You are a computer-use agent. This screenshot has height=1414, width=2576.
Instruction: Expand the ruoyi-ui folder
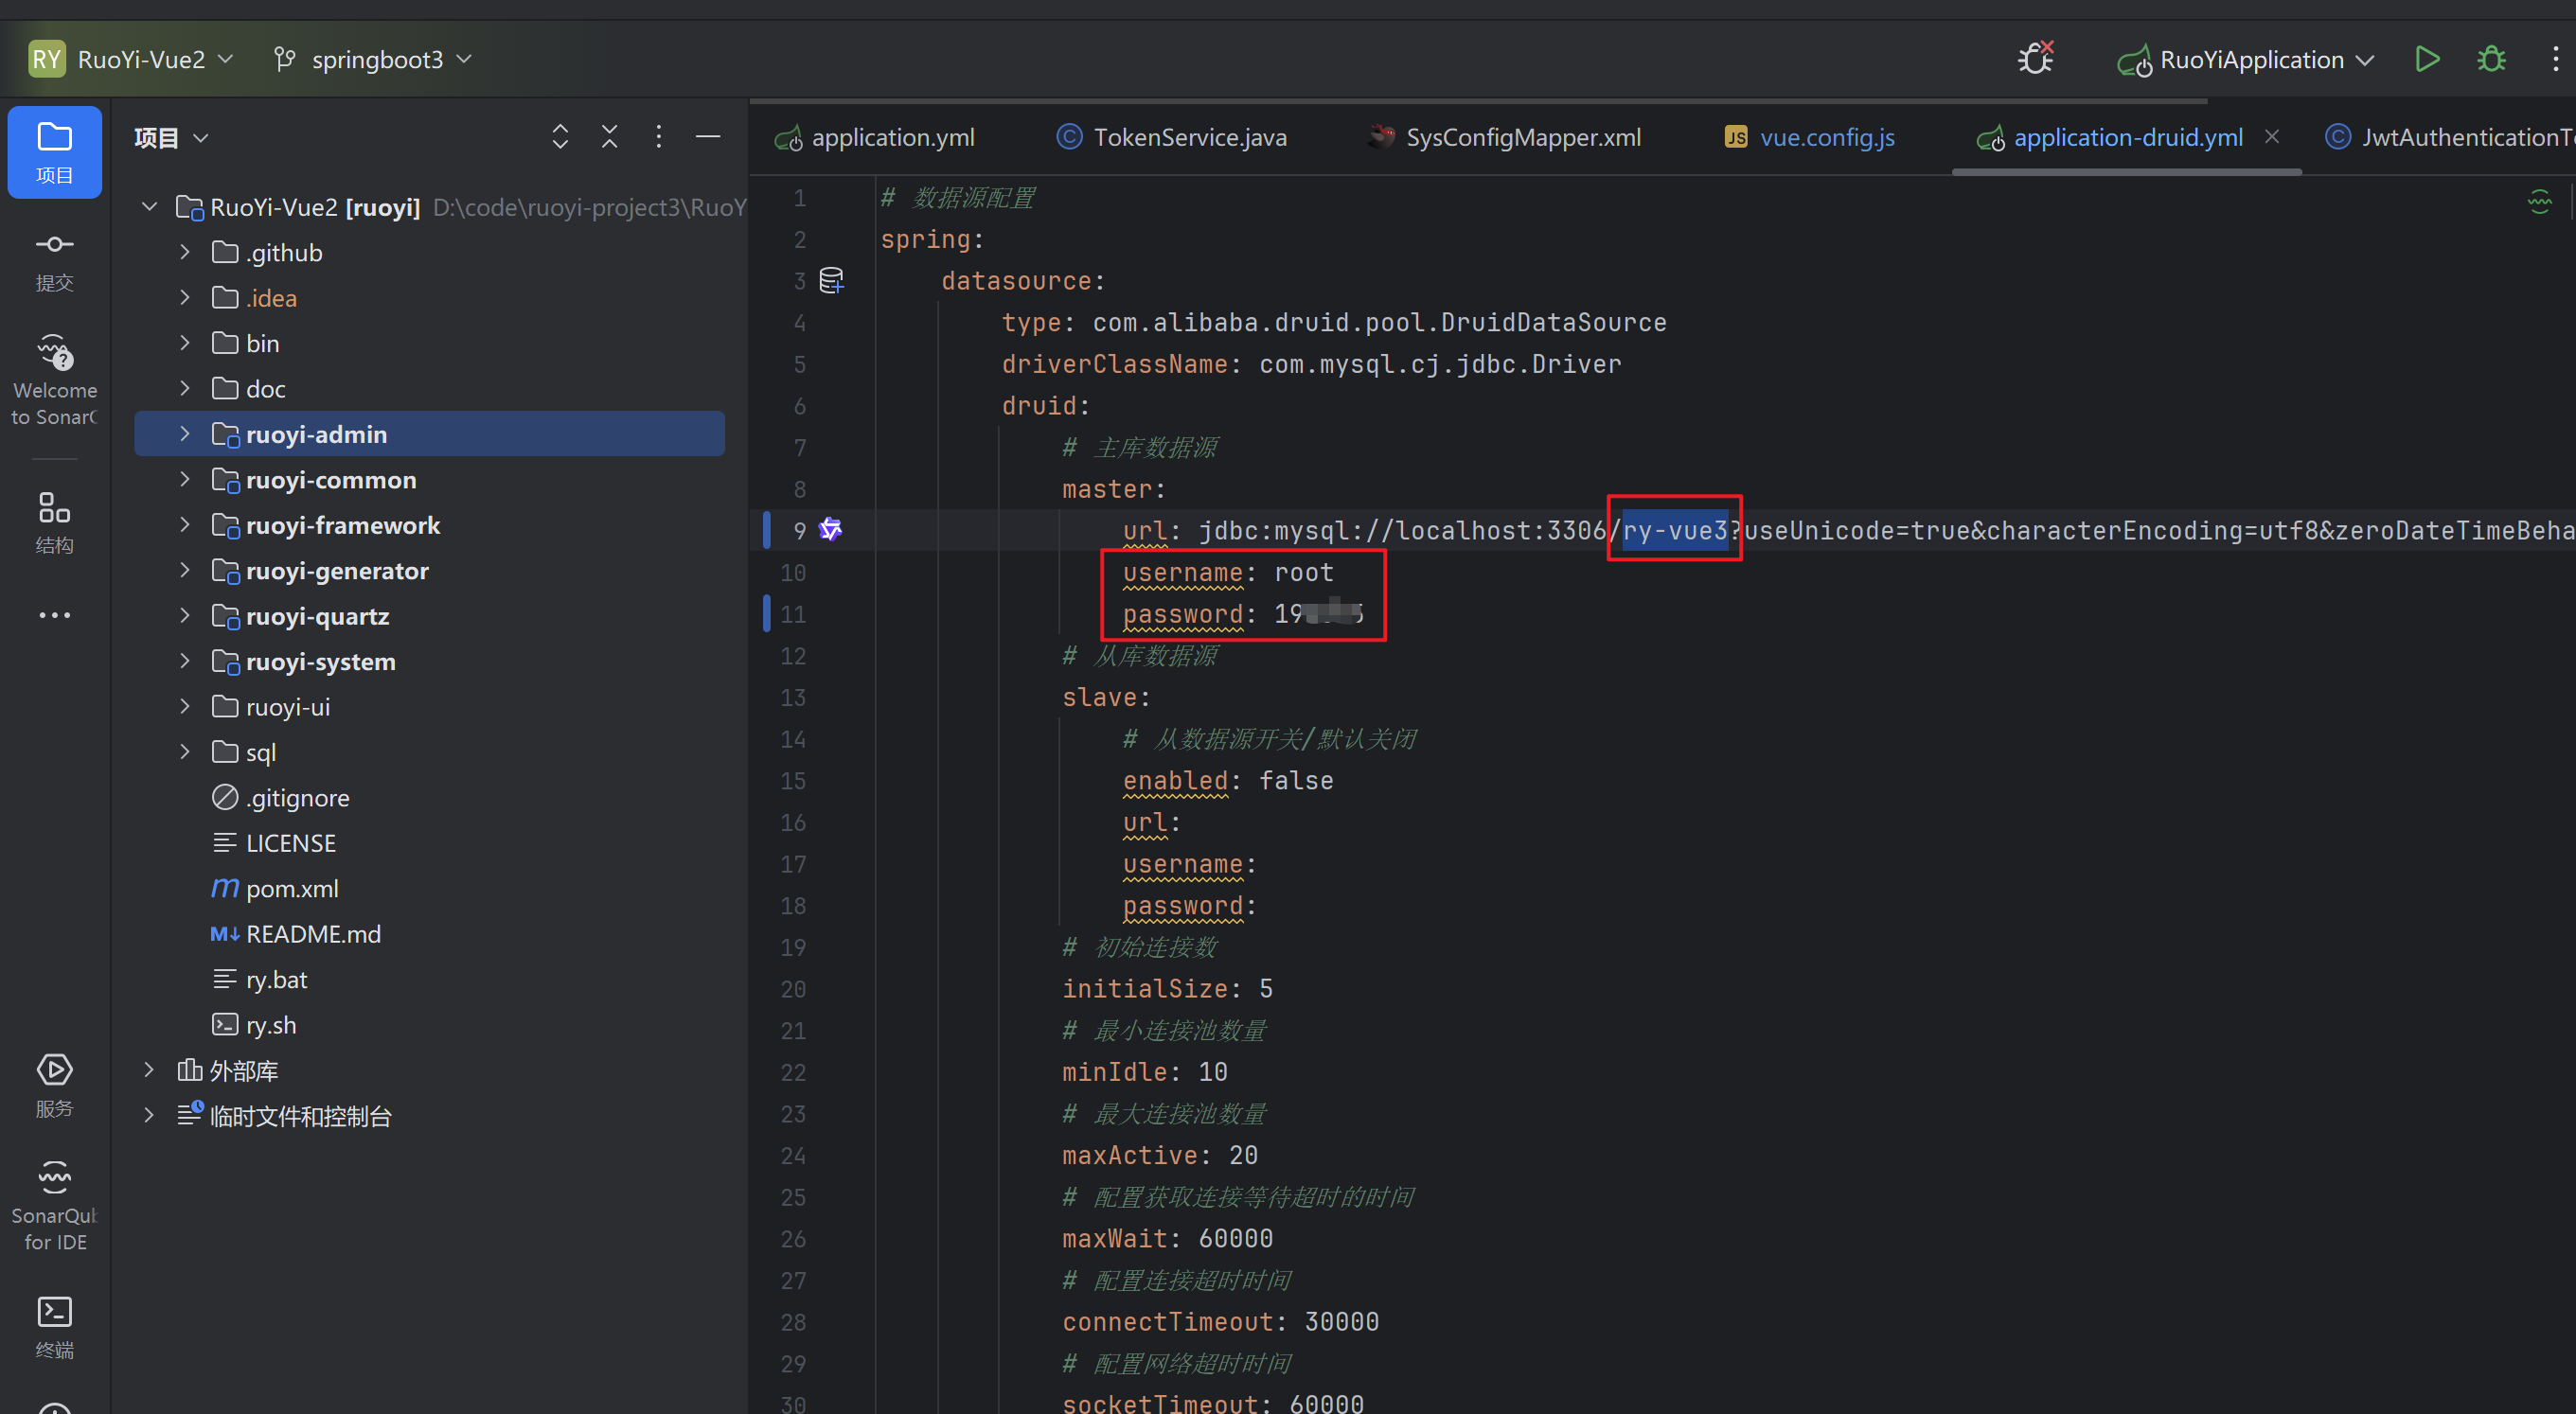(x=185, y=707)
